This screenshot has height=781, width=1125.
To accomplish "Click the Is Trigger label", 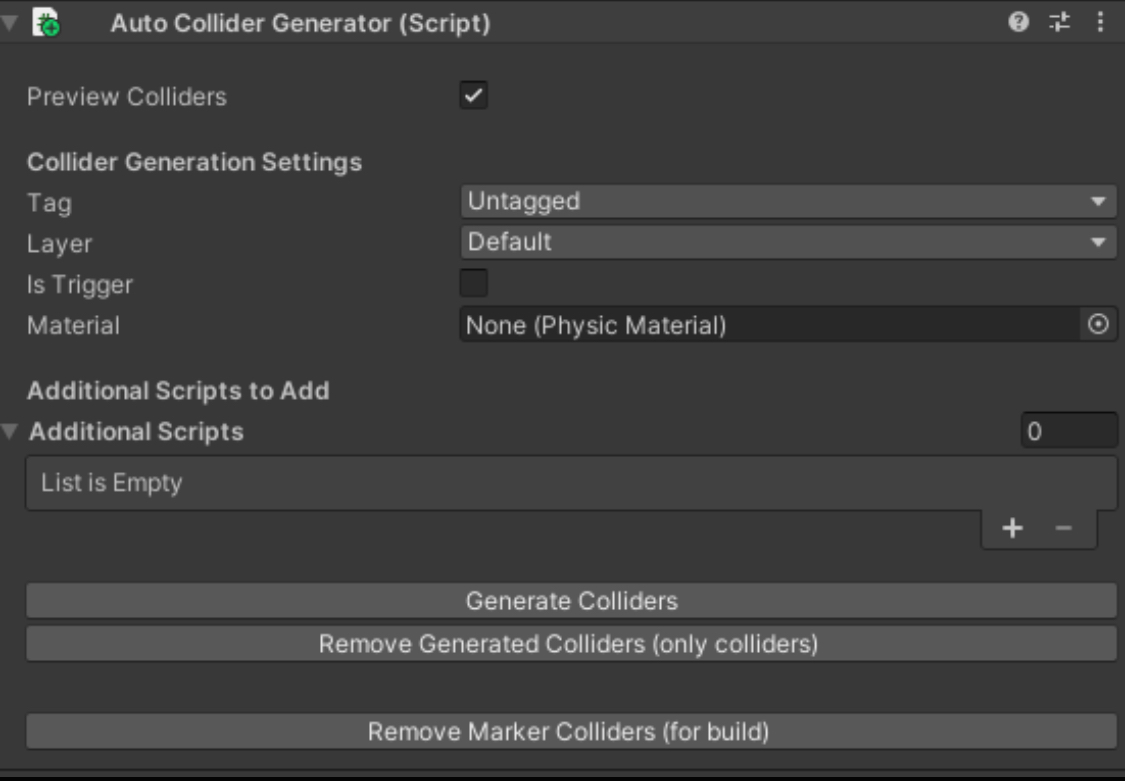I will coord(79,285).
